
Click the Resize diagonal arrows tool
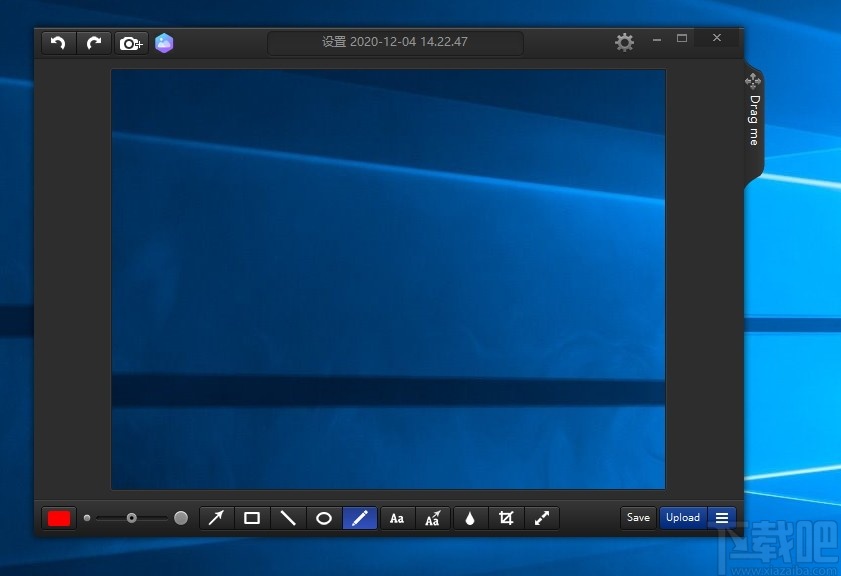[542, 518]
